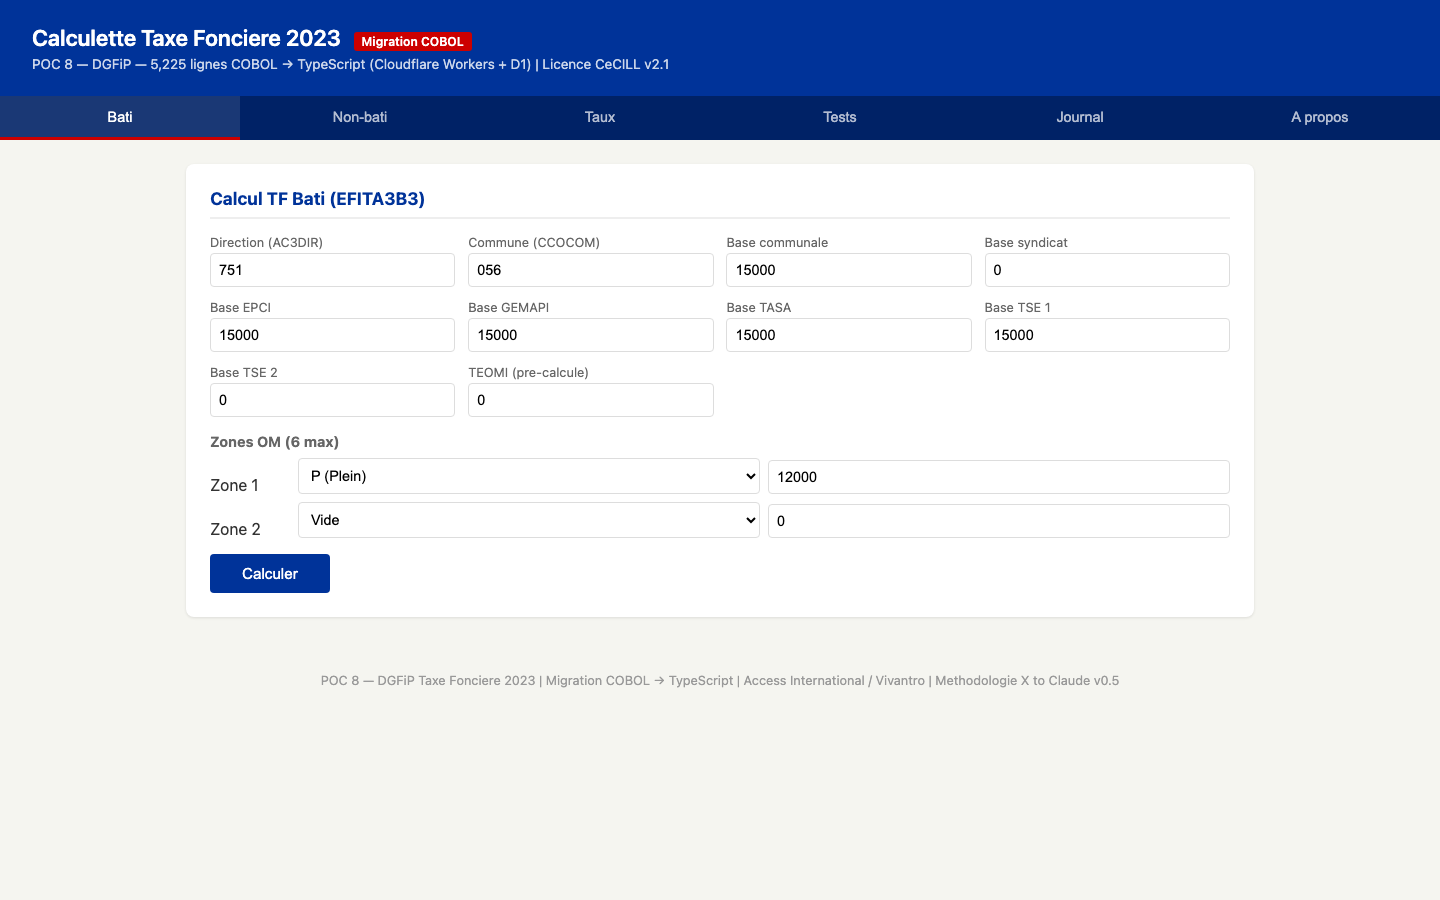The height and width of the screenshot is (900, 1440).
Task: Click the Zone 1 value field showing 12000
Action: click(998, 477)
